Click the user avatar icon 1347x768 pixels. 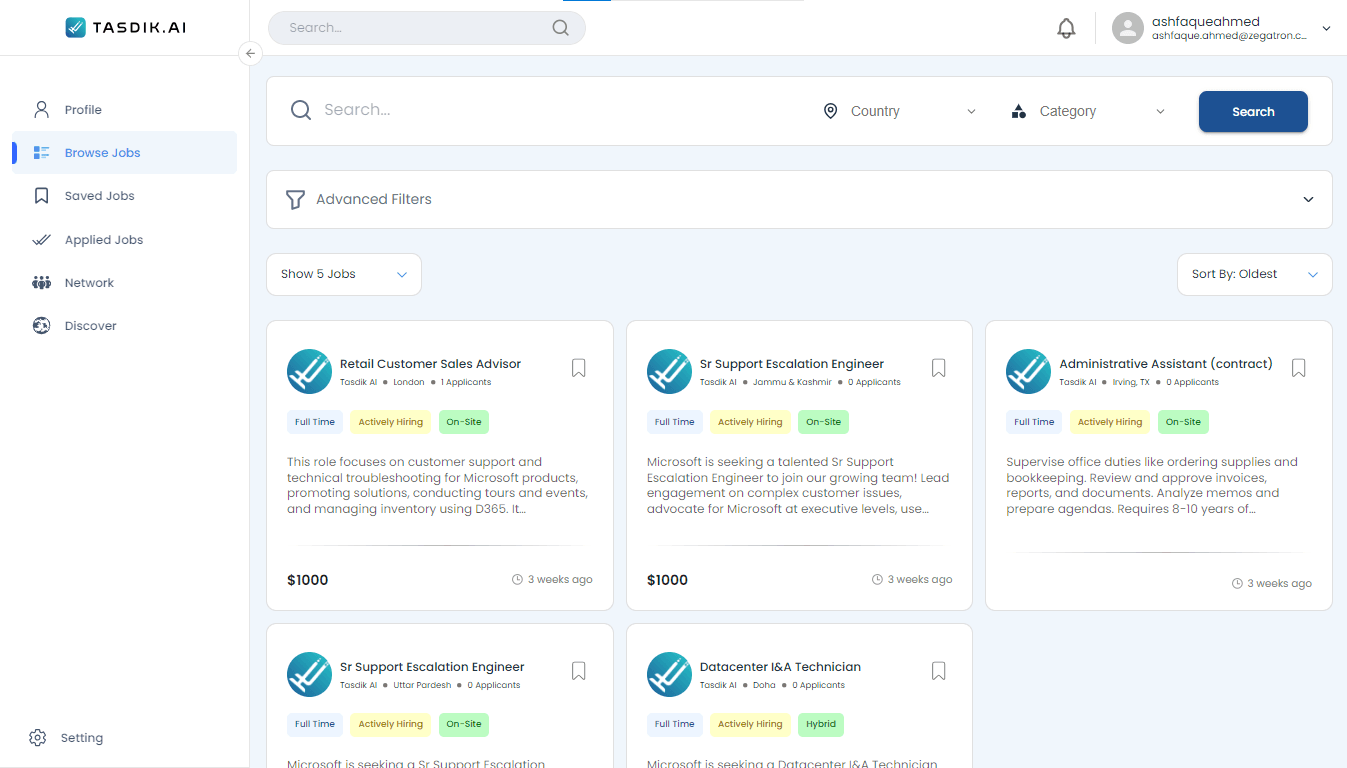1127,28
